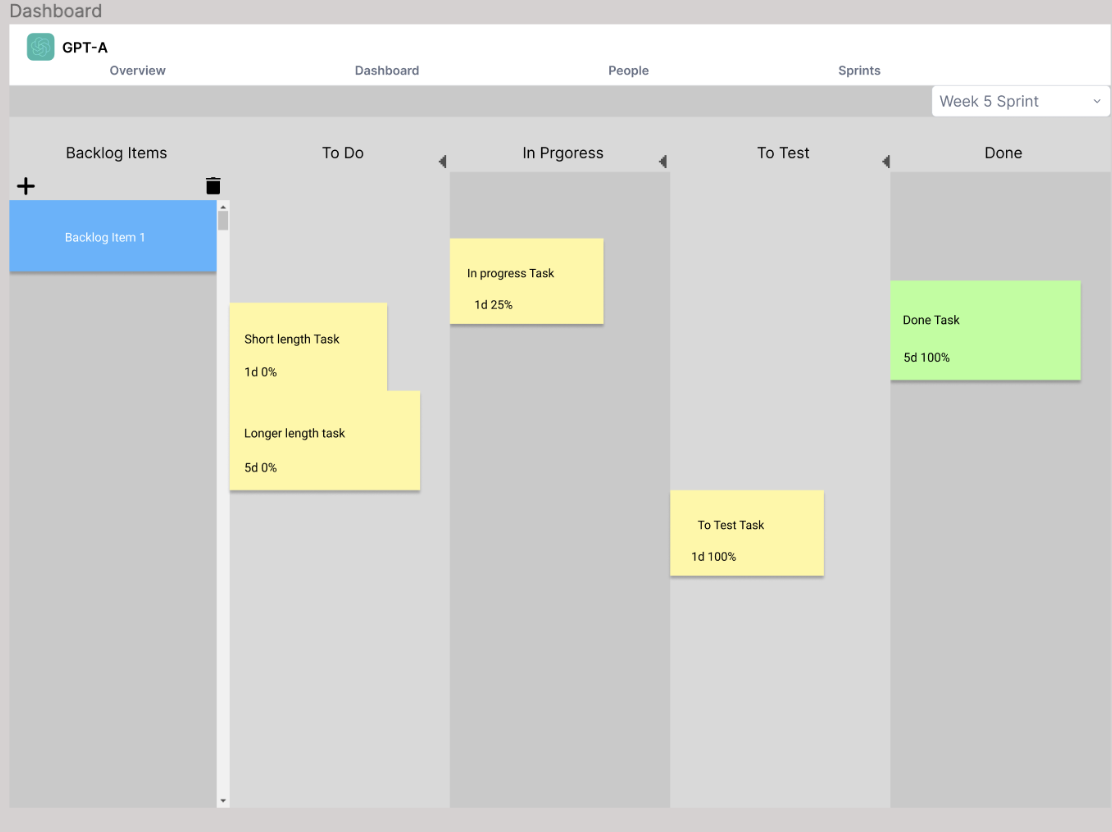This screenshot has height=832, width=1112.
Task: Collapse the In Prgoress column with its arrow
Action: [663, 161]
